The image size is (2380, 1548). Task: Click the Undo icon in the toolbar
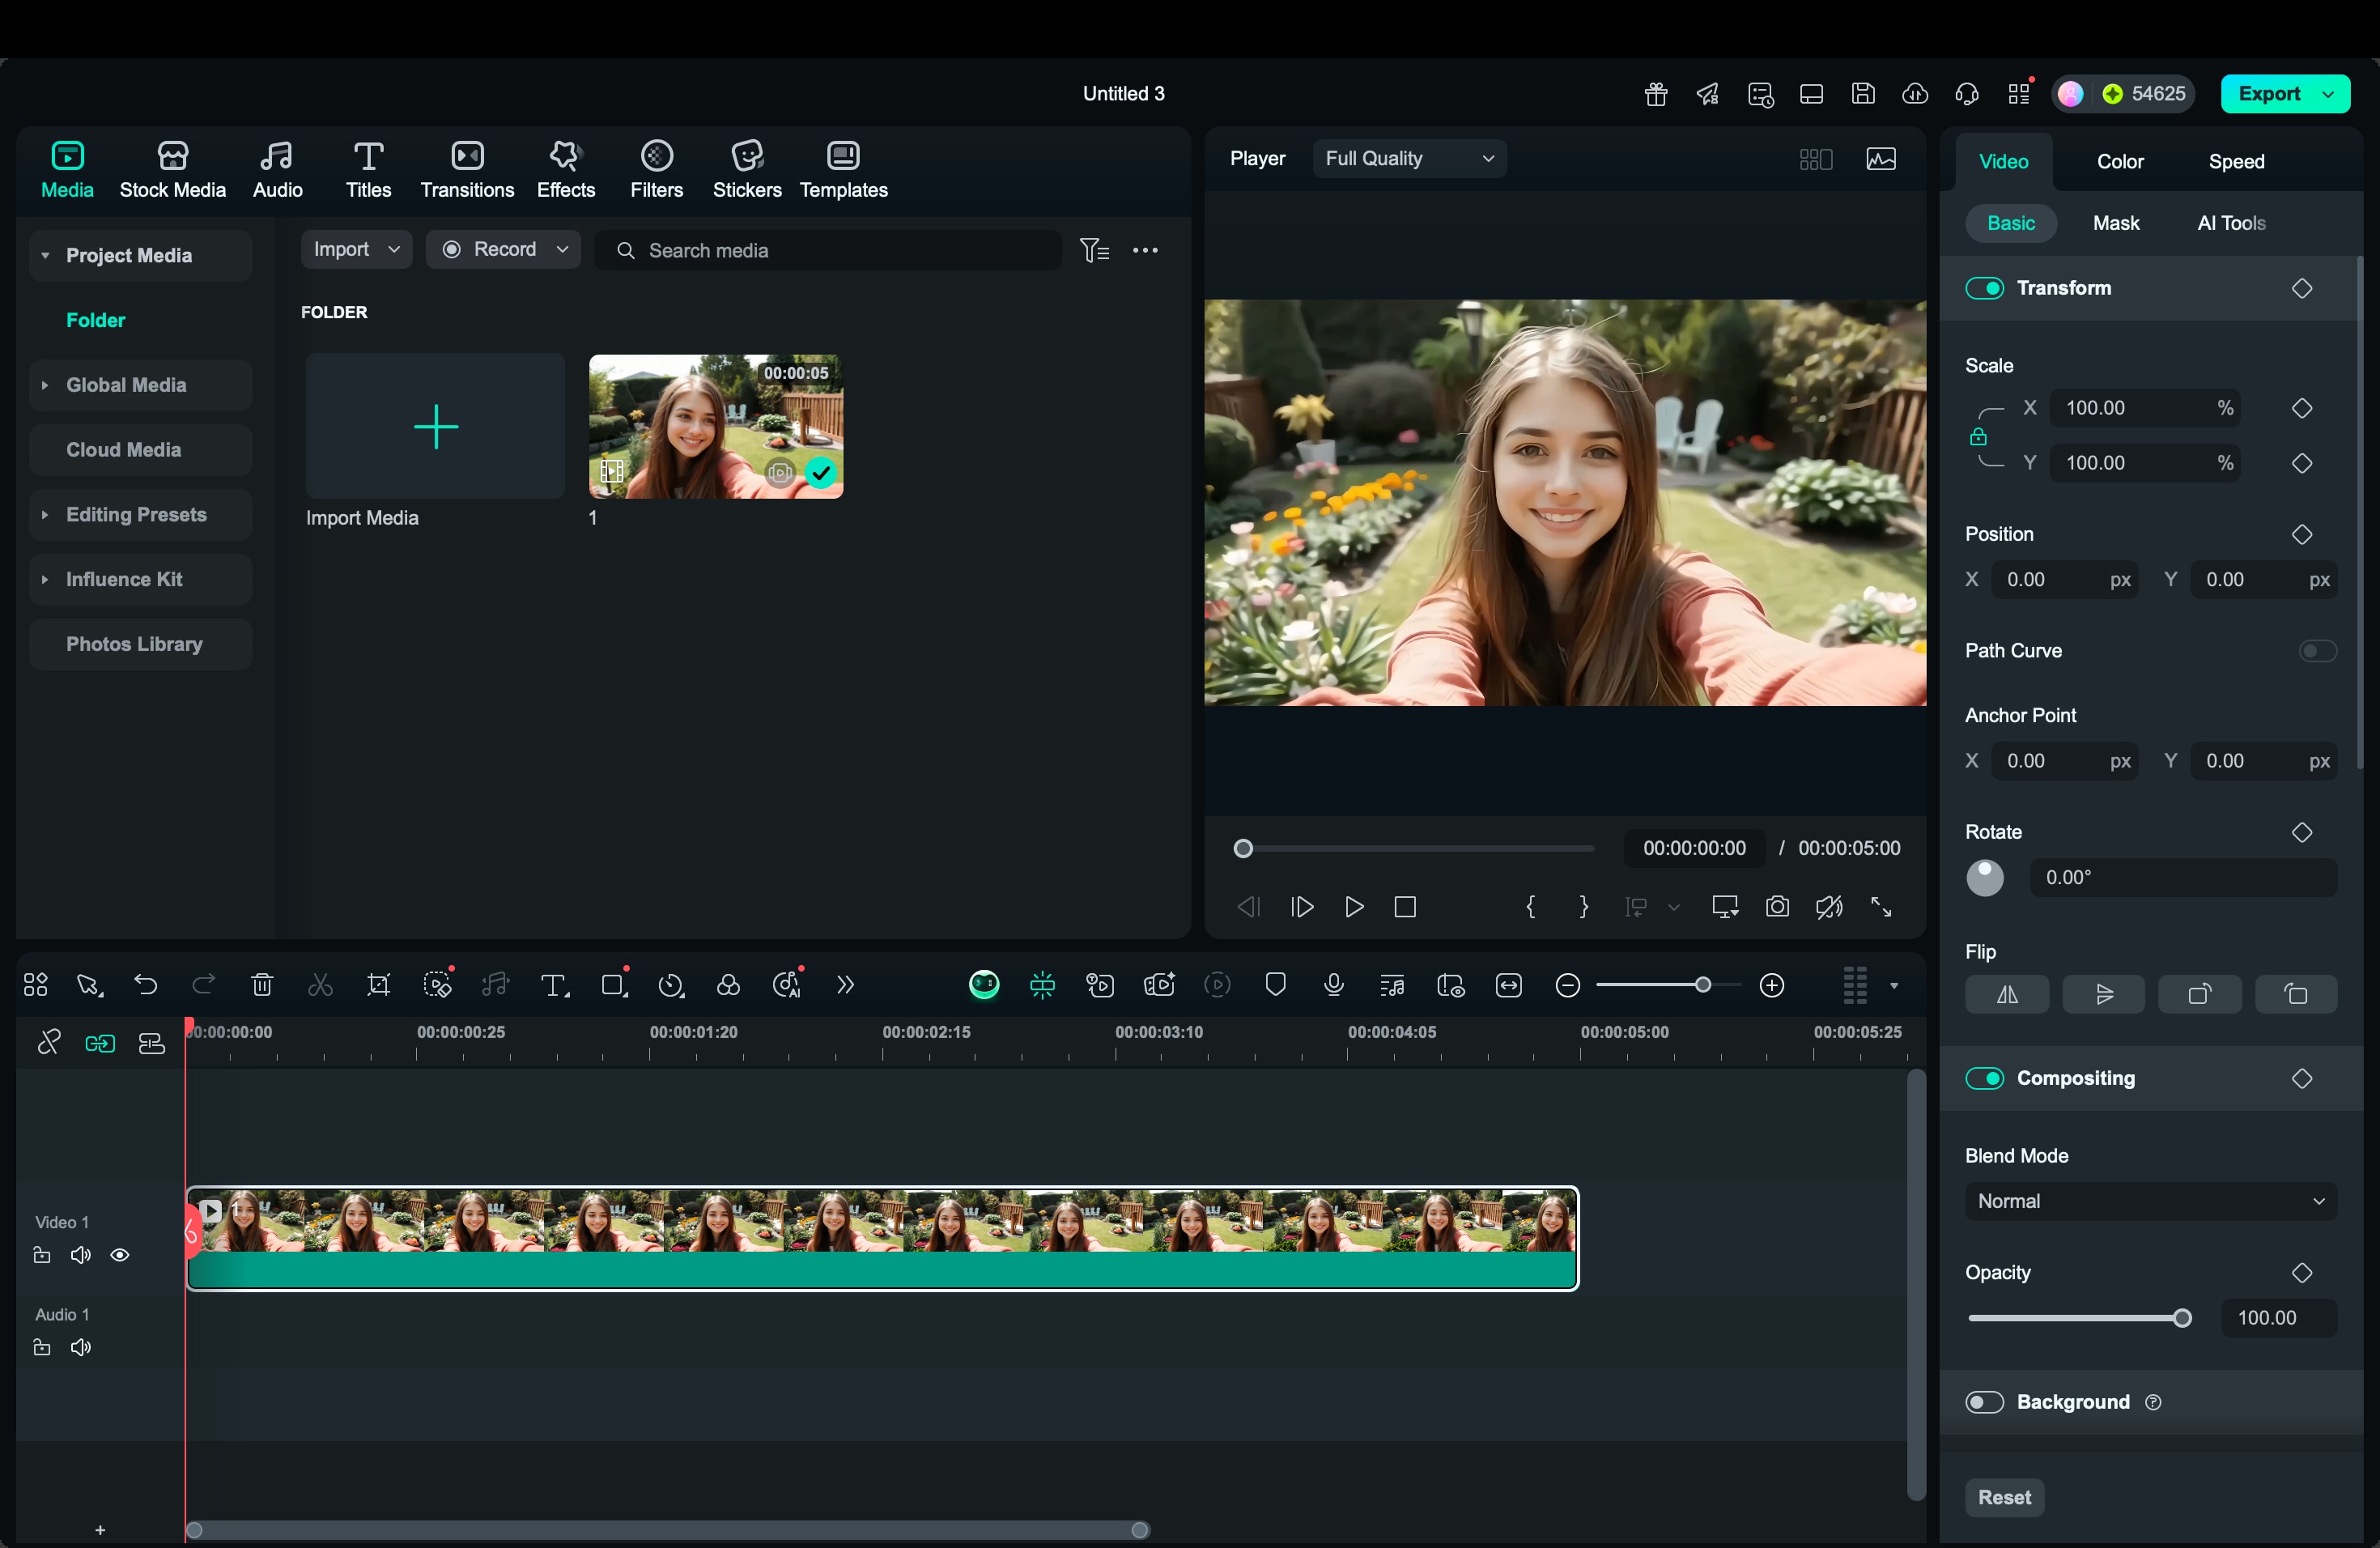coord(146,985)
